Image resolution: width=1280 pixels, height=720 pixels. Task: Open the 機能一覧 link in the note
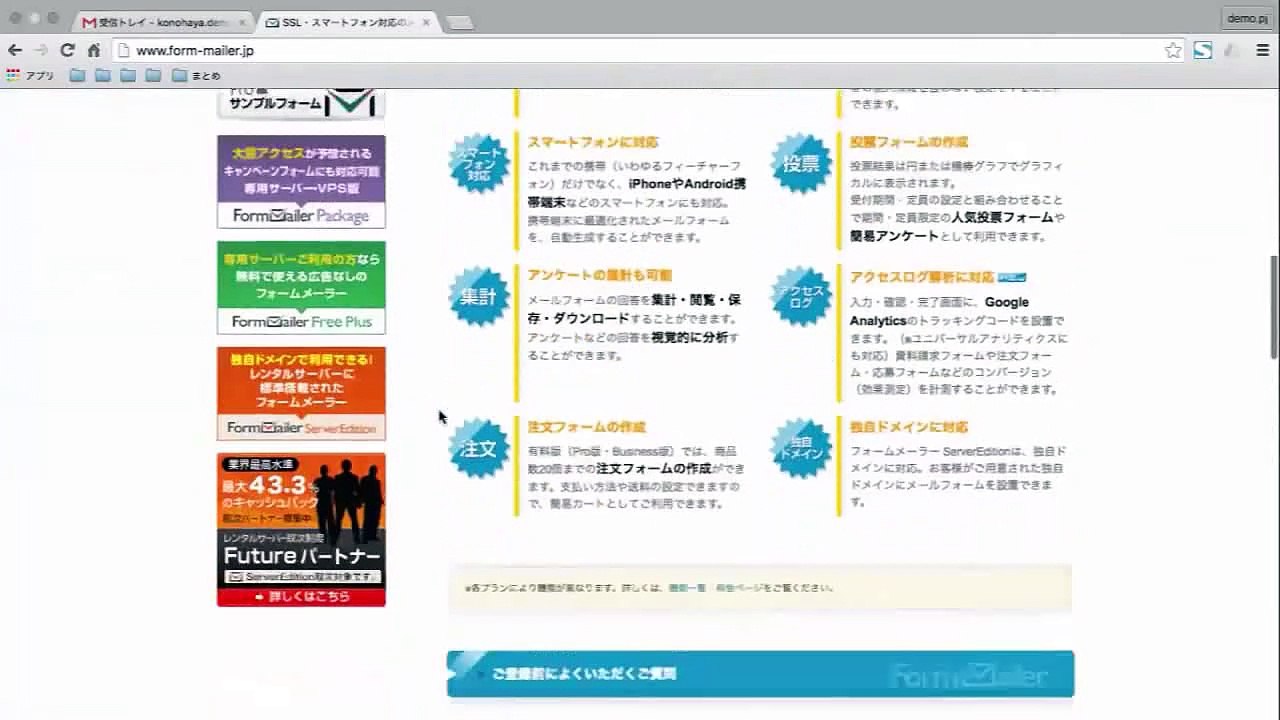[x=687, y=588]
